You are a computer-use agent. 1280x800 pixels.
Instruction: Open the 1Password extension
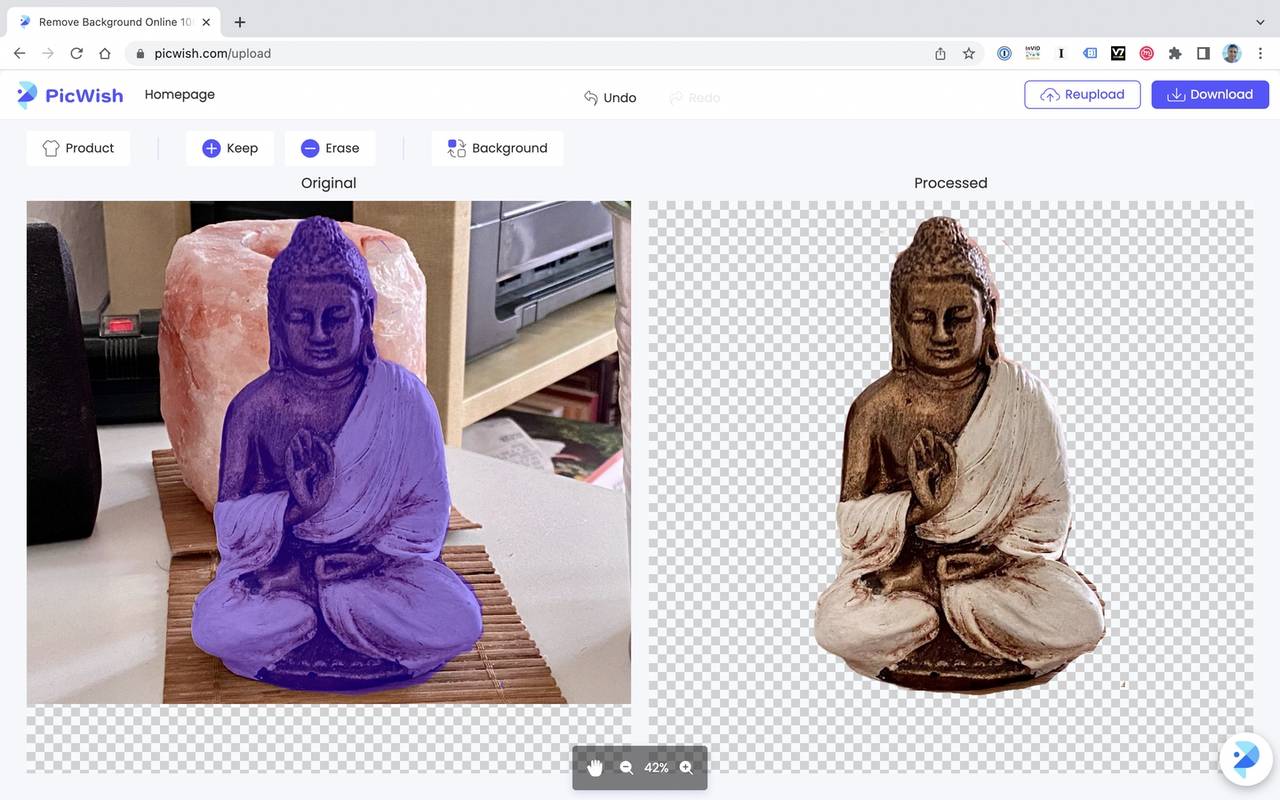point(1004,54)
